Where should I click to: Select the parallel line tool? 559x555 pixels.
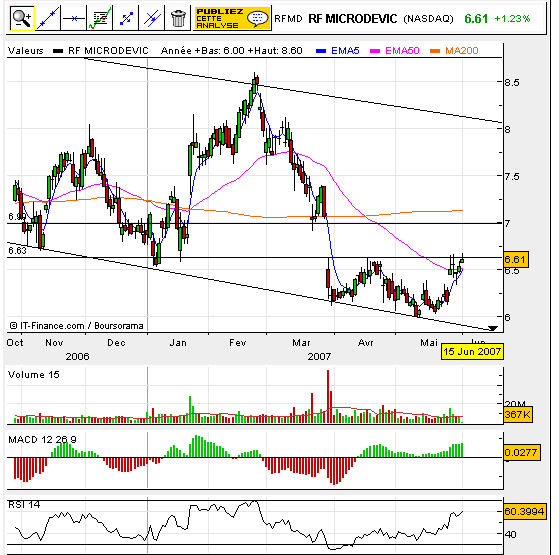[152, 18]
